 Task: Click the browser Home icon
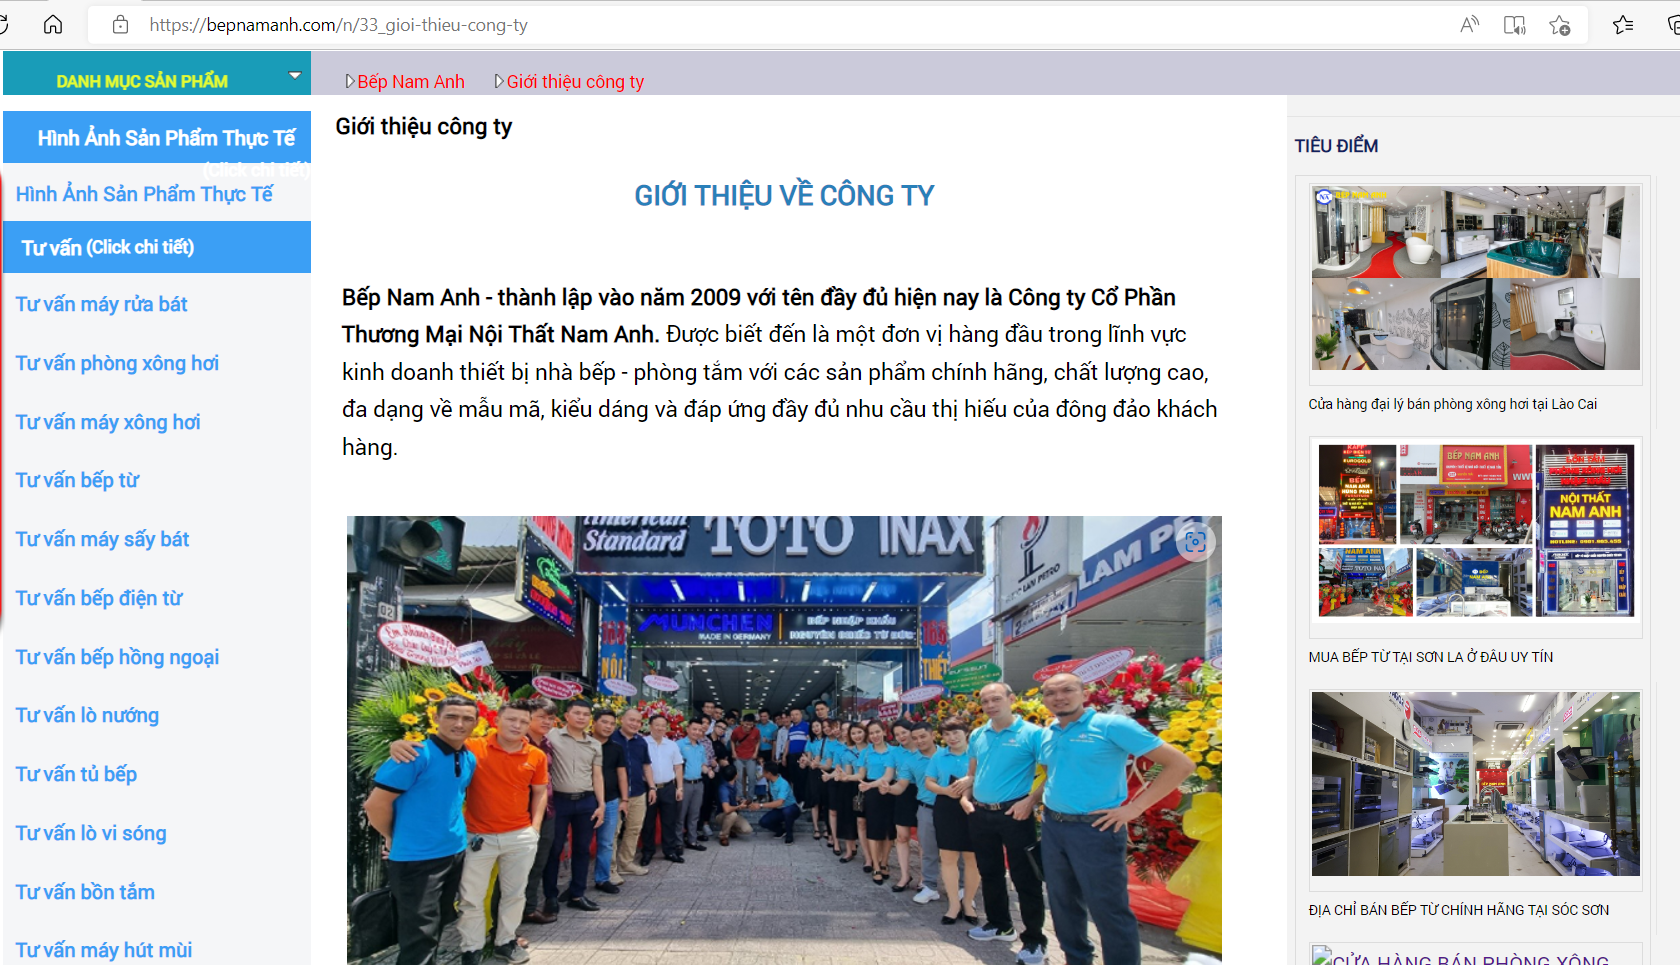[53, 25]
